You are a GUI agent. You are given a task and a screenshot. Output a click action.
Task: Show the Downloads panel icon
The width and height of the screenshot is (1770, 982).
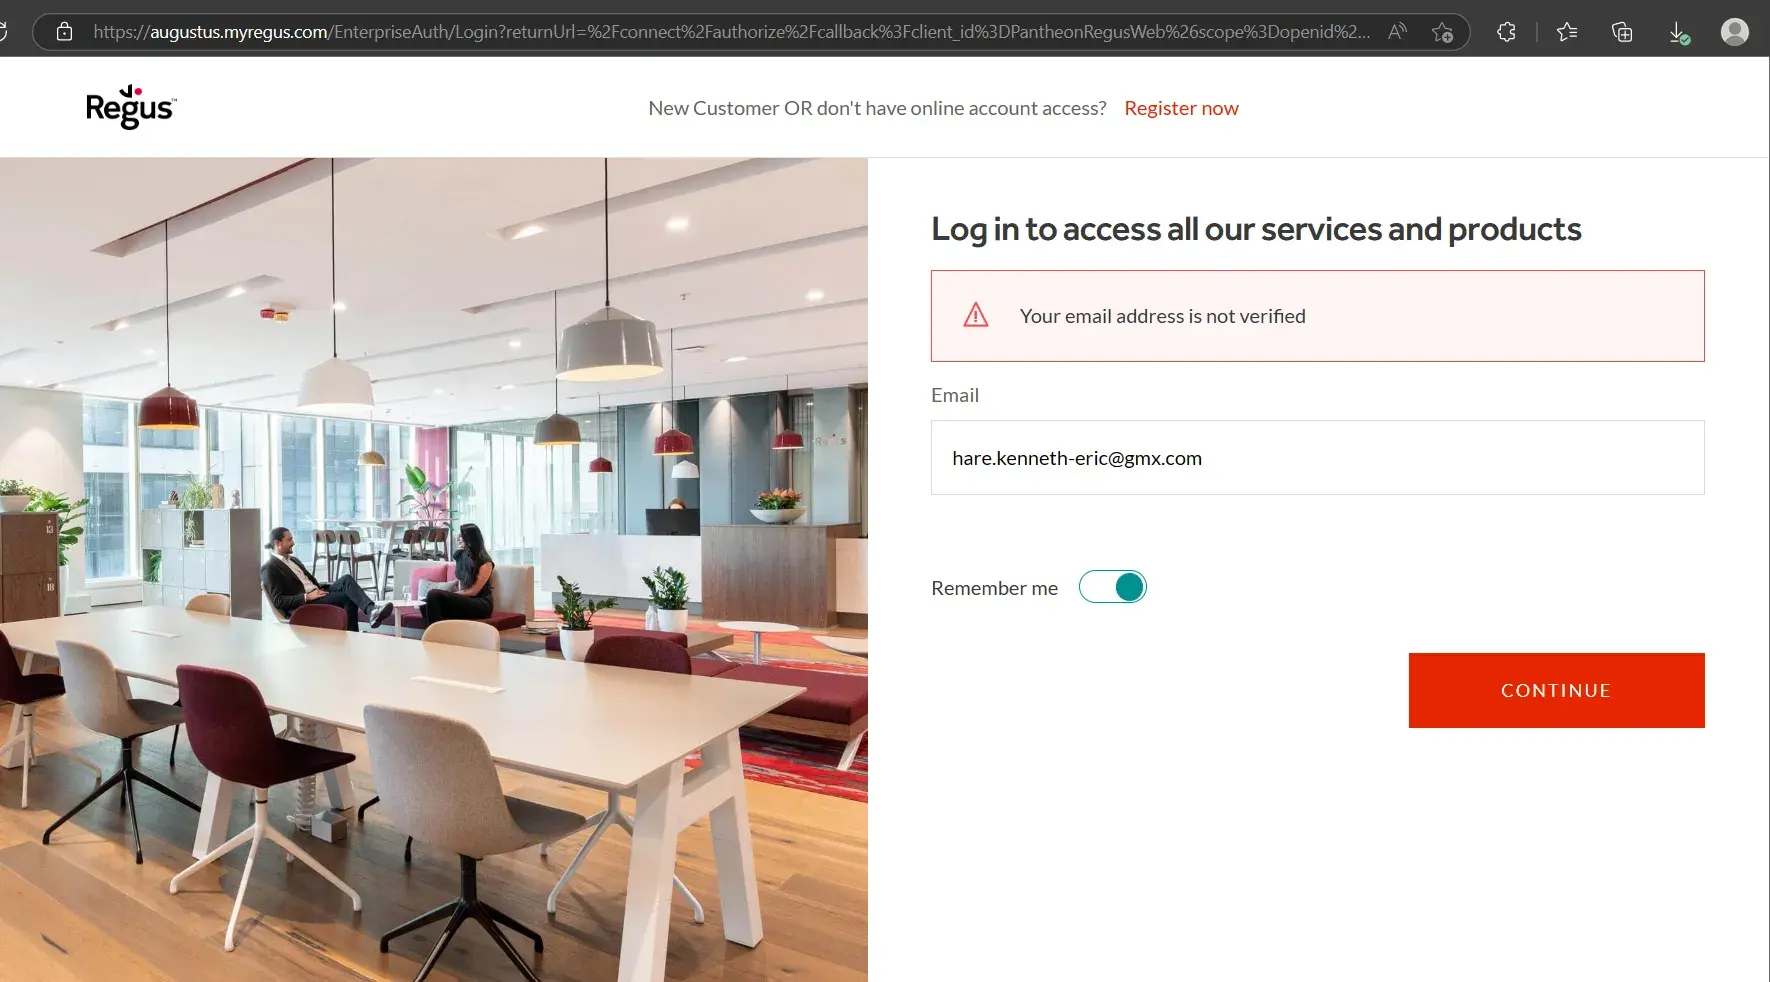pyautogui.click(x=1679, y=33)
